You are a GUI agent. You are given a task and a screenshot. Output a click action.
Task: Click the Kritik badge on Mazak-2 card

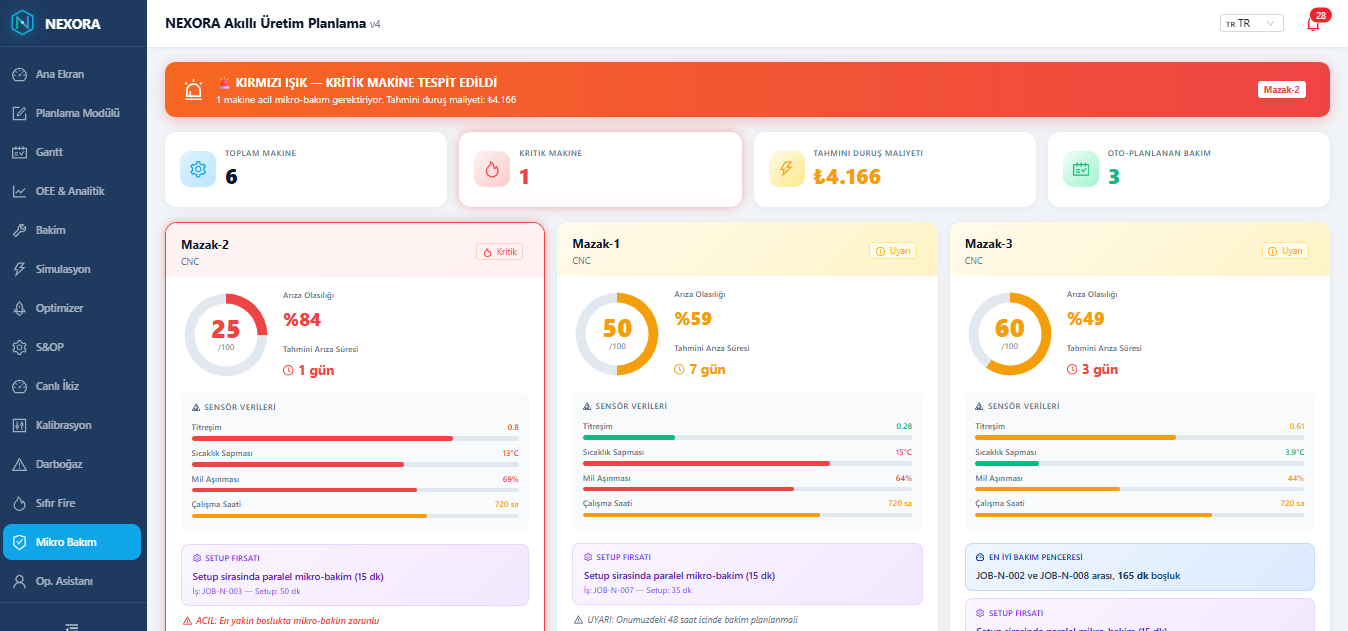click(x=499, y=252)
